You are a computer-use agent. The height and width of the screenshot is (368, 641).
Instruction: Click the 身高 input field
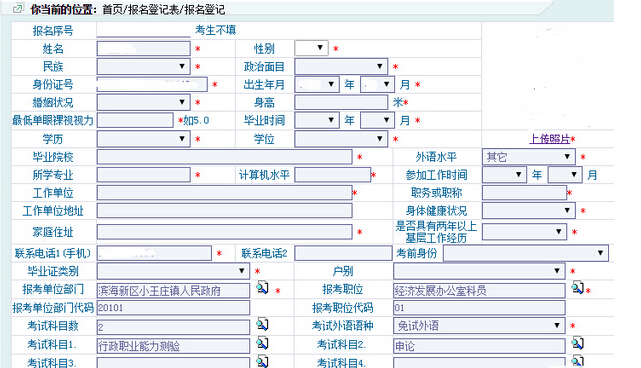pyautogui.click(x=341, y=102)
